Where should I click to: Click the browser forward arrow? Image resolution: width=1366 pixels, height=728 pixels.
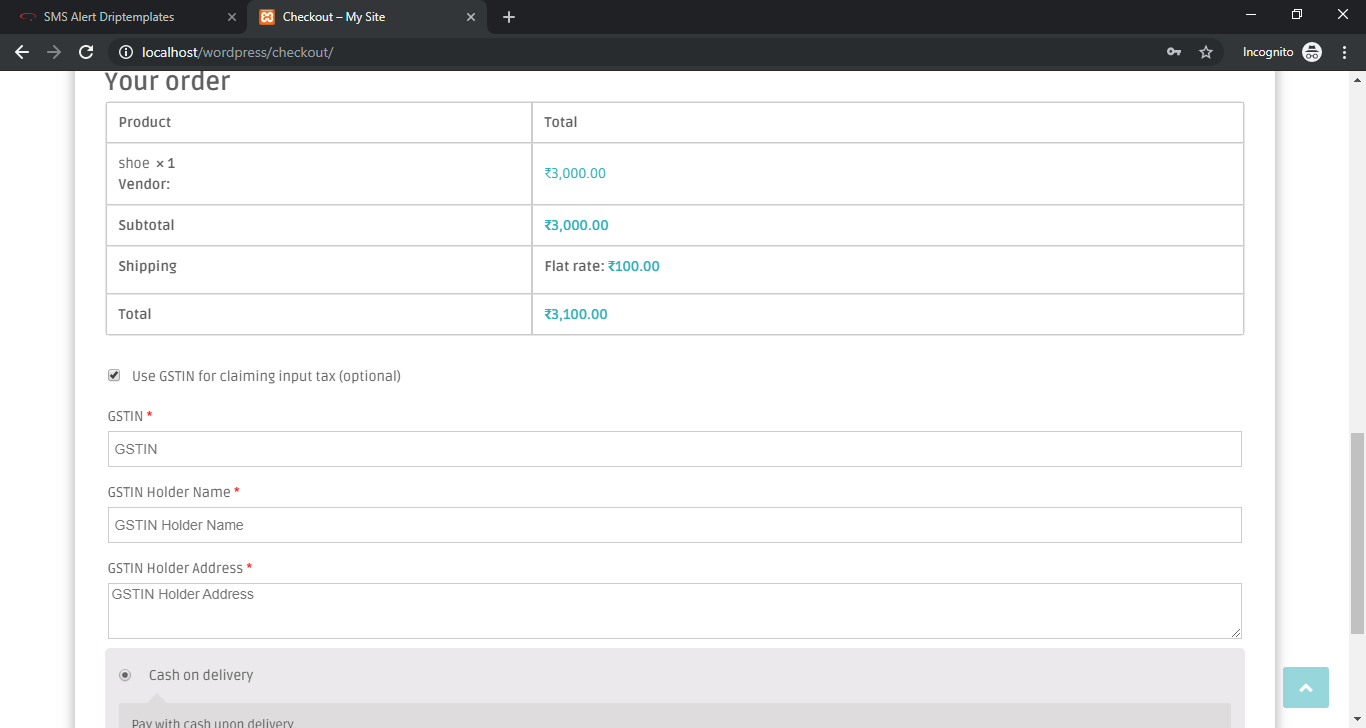pyautogui.click(x=54, y=52)
